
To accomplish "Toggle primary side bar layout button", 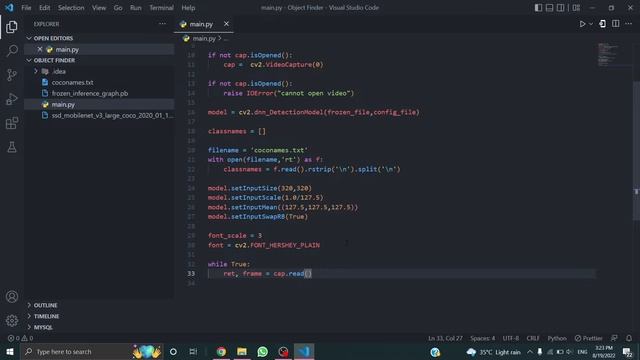I will (x=538, y=8).
